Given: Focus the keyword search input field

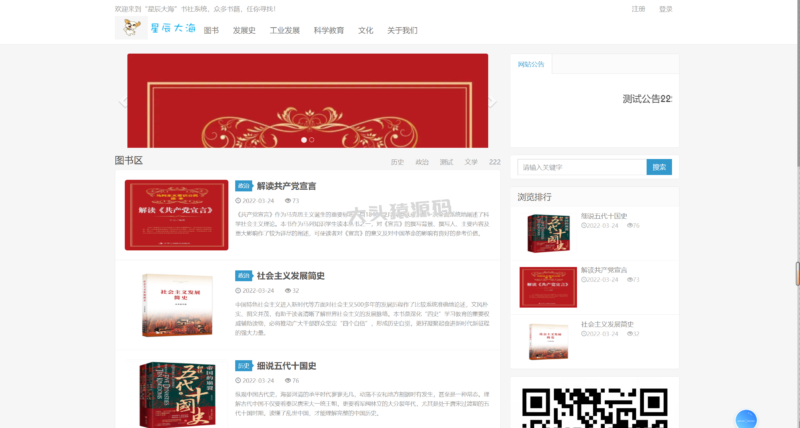Looking at the screenshot, I should 580,167.
